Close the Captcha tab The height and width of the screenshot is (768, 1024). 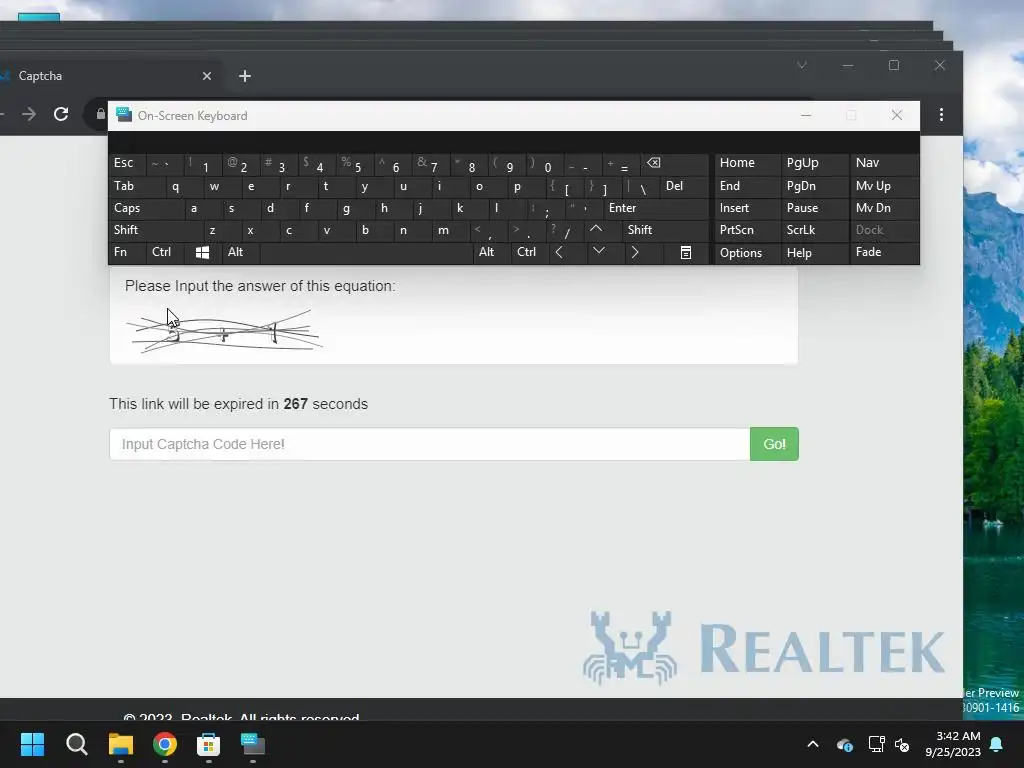207,76
